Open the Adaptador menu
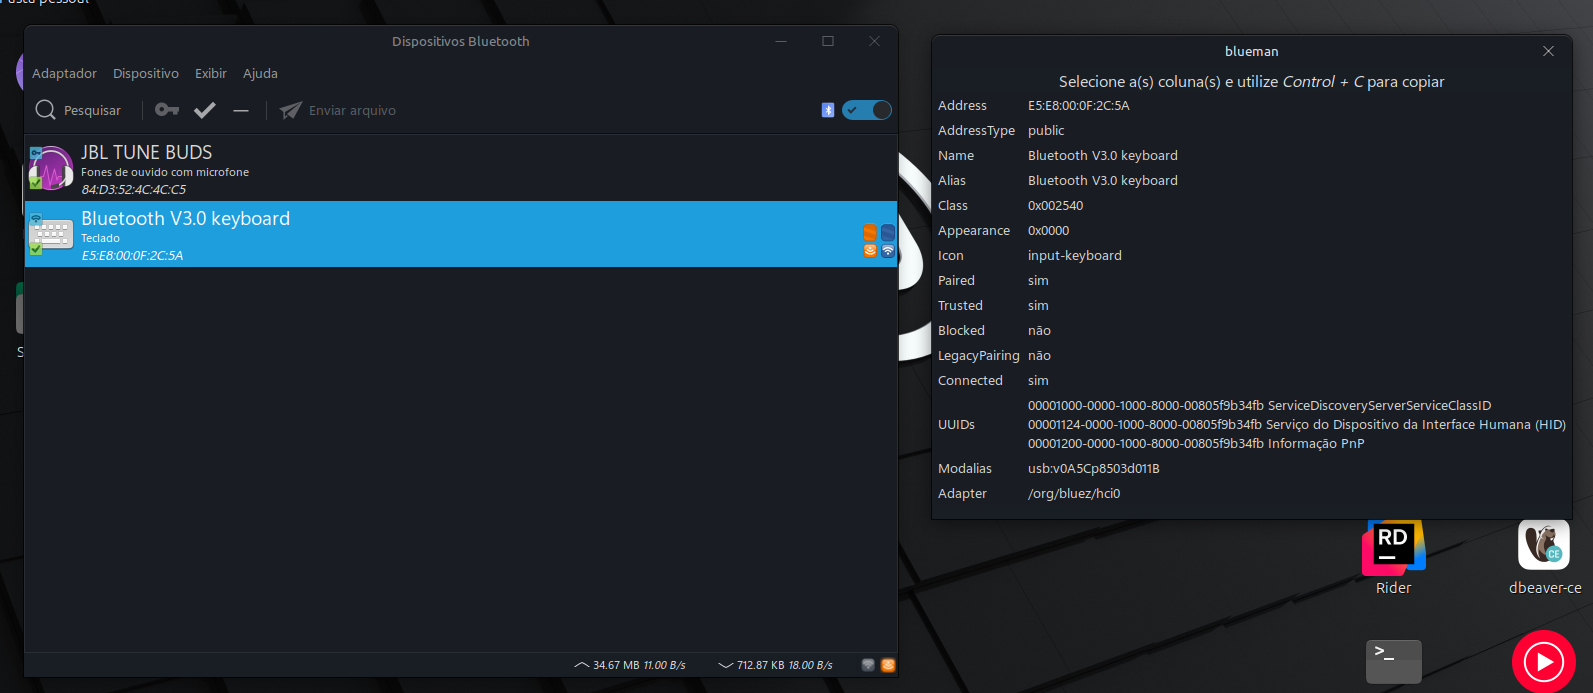This screenshot has width=1593, height=693. click(64, 74)
